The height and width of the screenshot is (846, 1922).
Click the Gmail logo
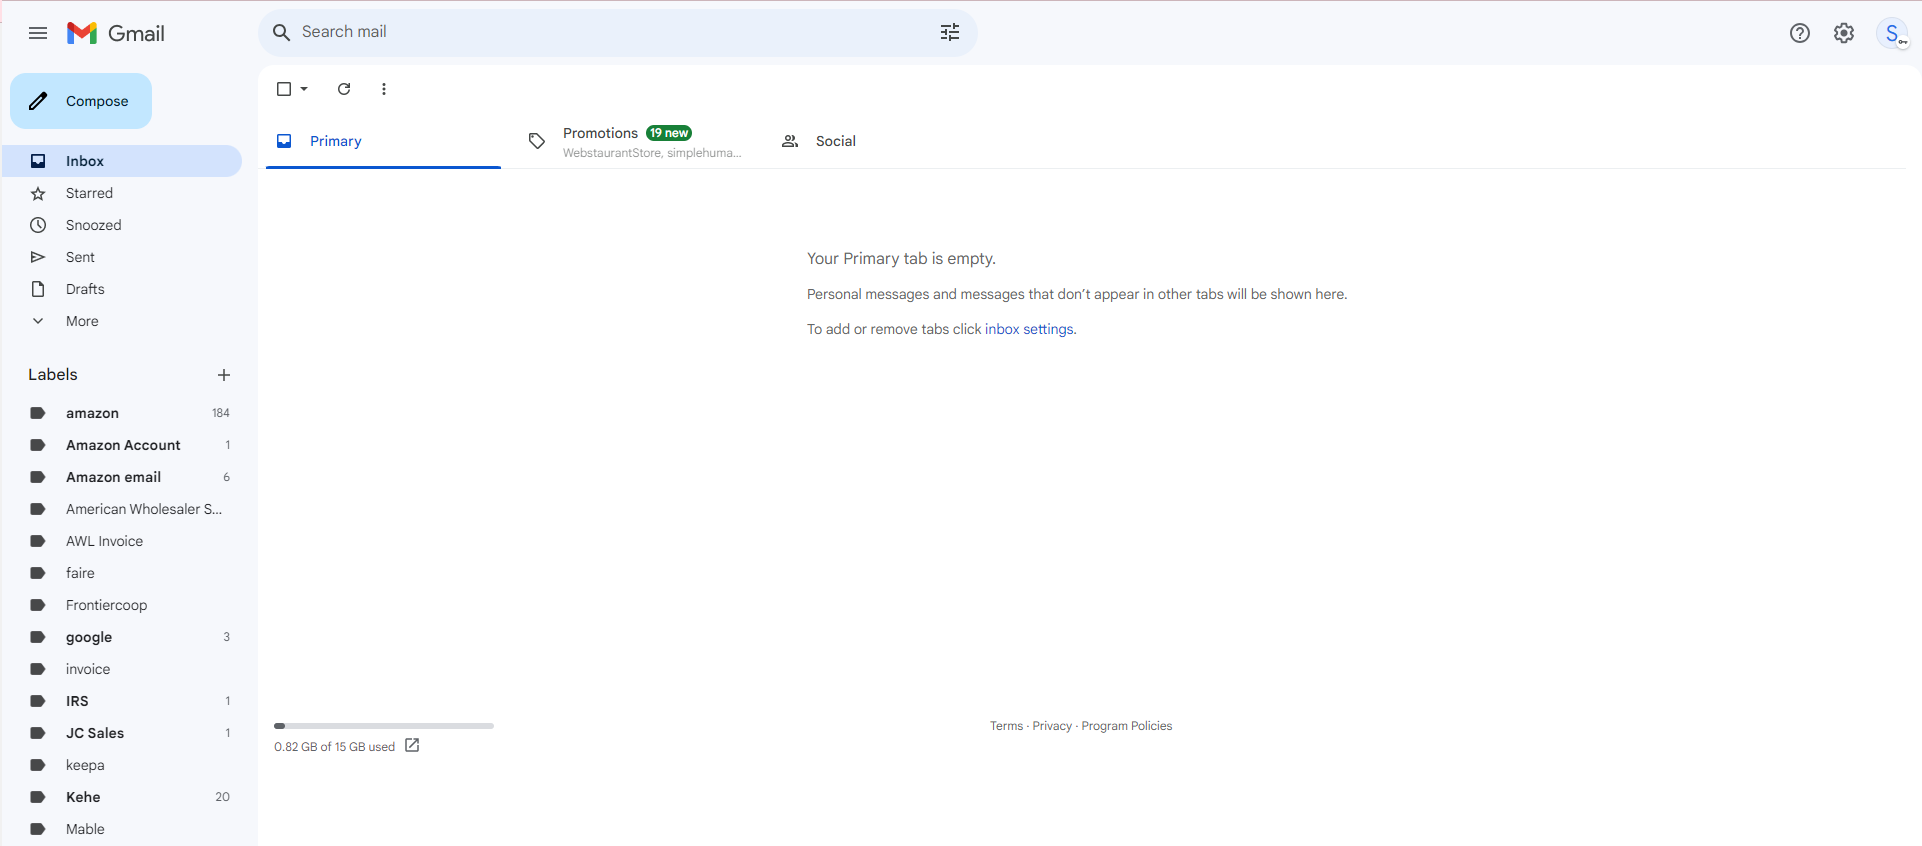tap(116, 33)
